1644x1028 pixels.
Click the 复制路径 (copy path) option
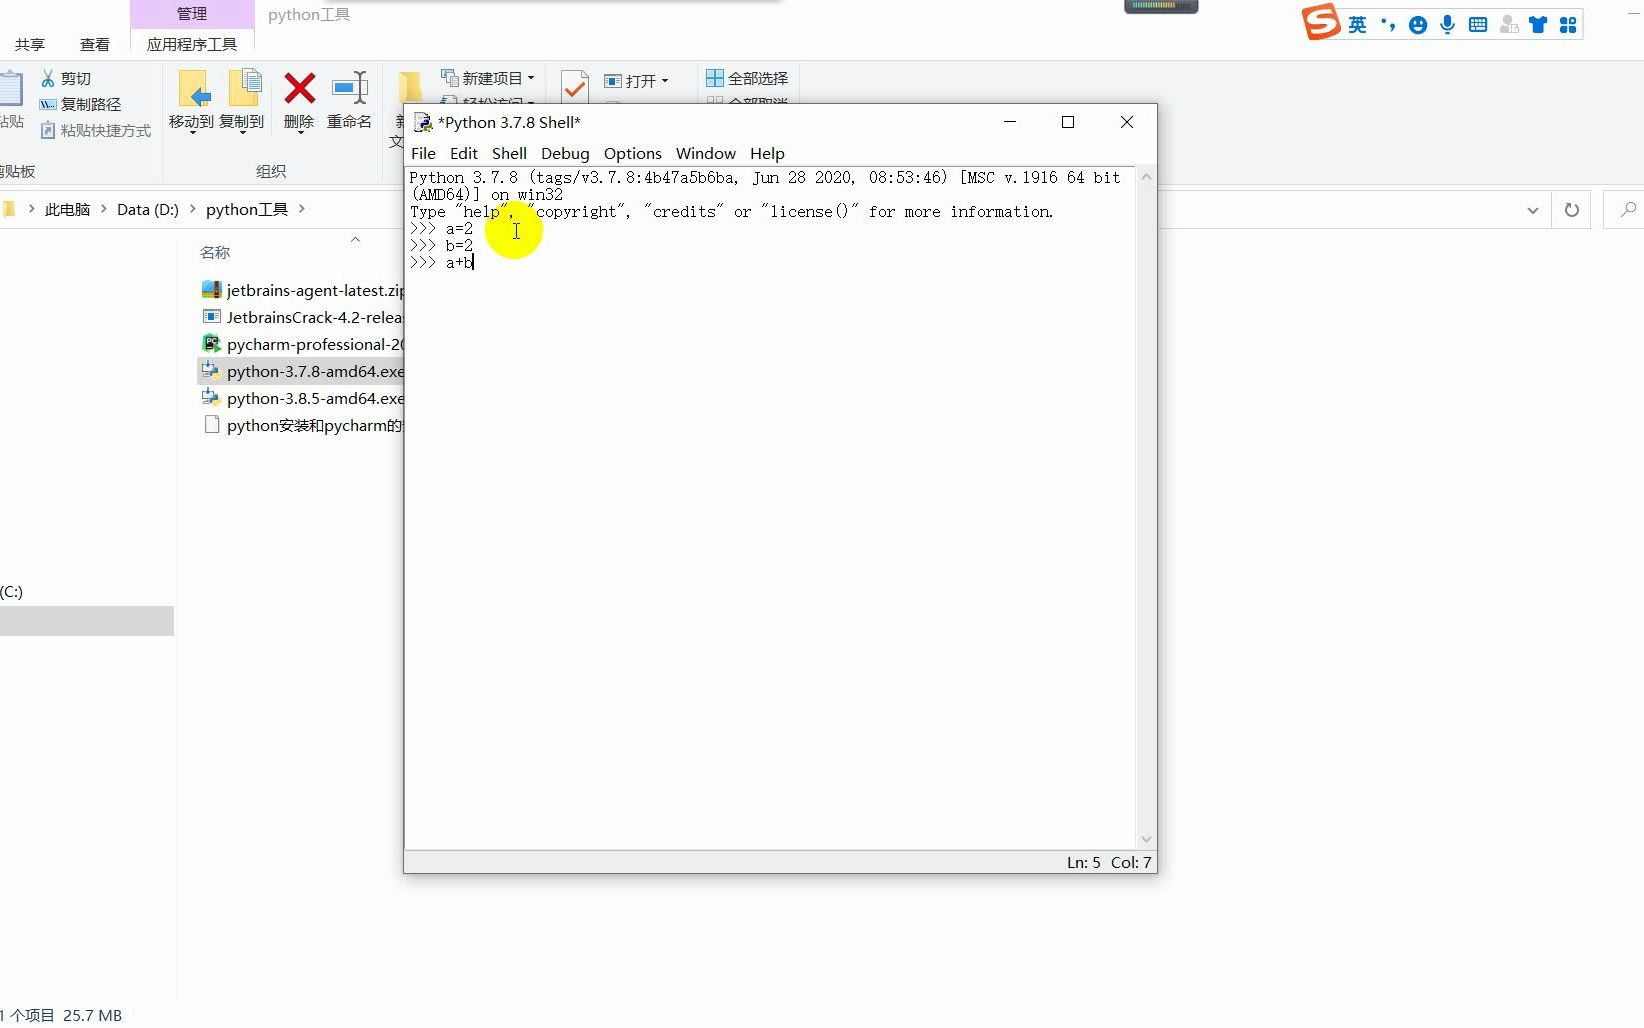[90, 104]
